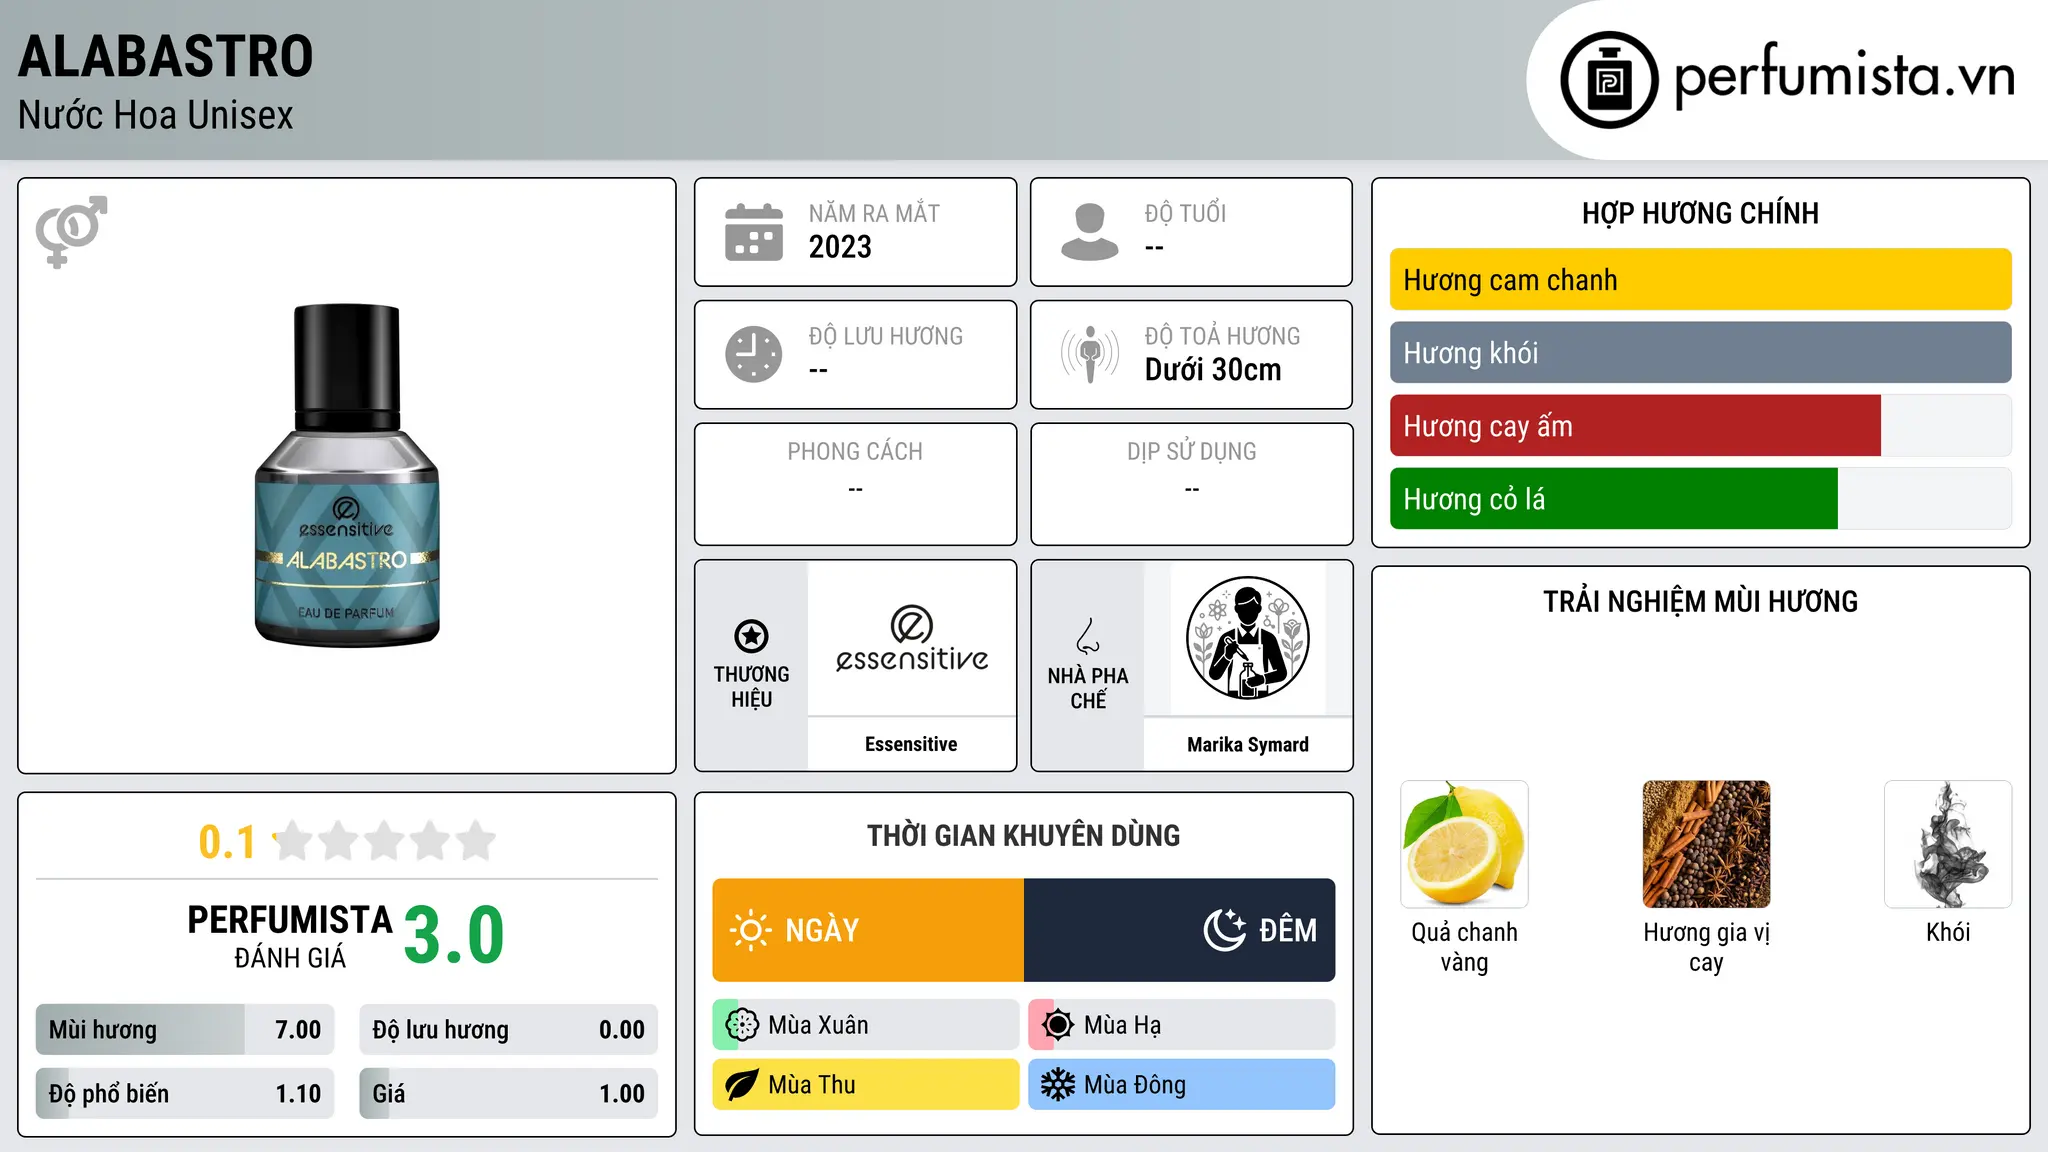Click the flower icon for Mùa Xuân
The height and width of the screenshot is (1152, 2048).
pos(742,1025)
